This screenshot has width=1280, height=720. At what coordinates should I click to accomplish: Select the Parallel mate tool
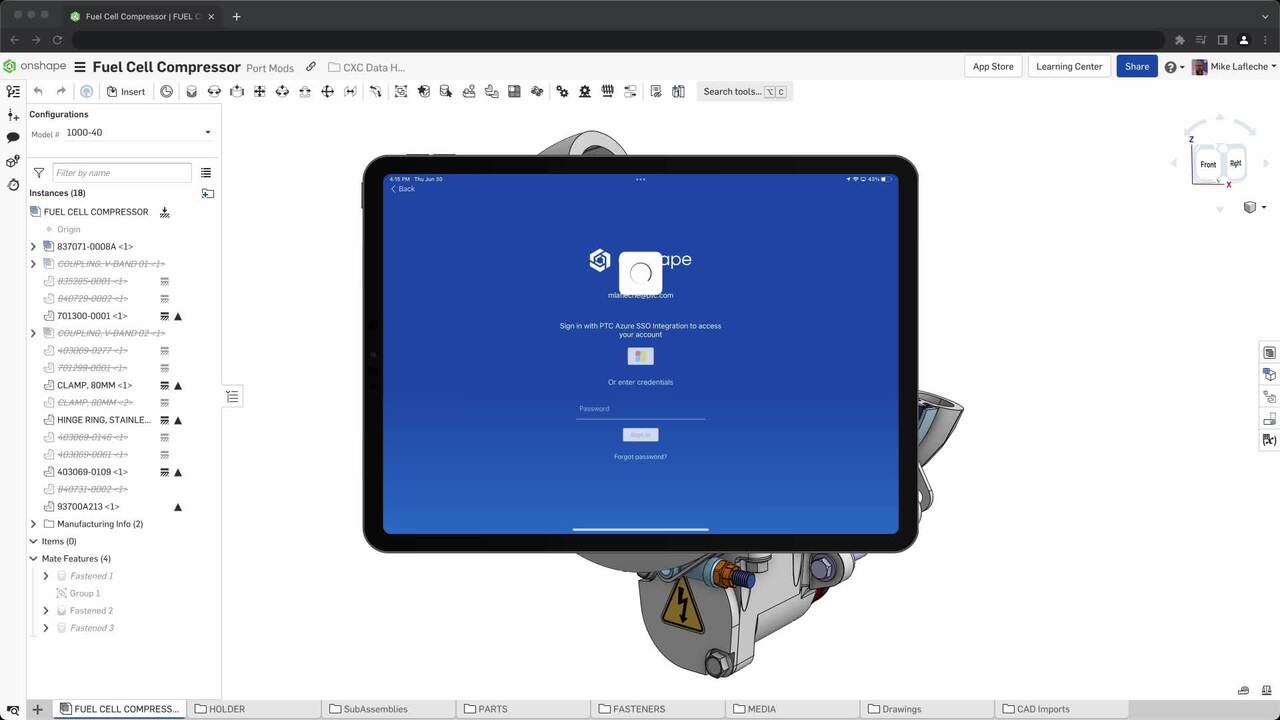tap(350, 91)
